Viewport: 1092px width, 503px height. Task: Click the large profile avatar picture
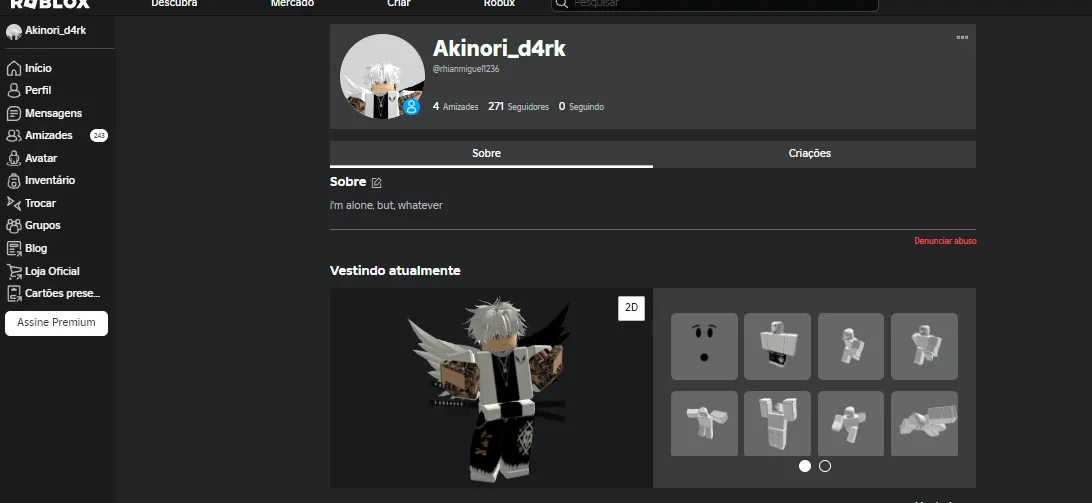coord(382,77)
